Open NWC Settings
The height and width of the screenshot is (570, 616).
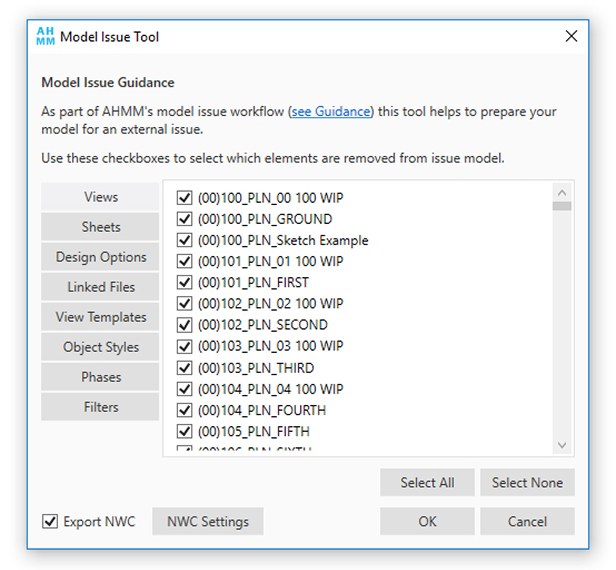(x=208, y=521)
